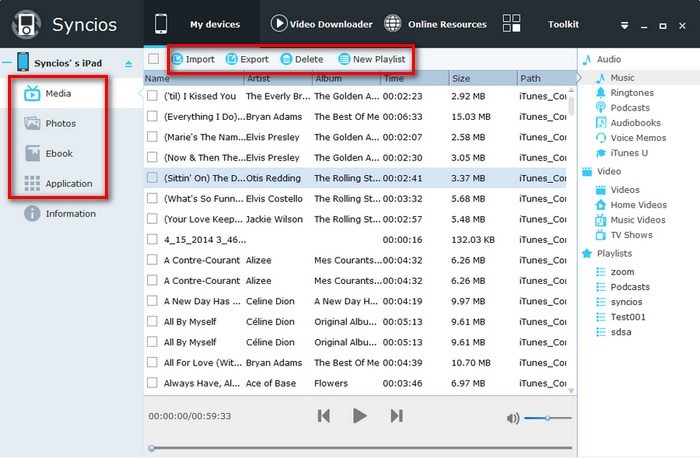Select the "A Contre-Courant" first row

(x=355, y=260)
